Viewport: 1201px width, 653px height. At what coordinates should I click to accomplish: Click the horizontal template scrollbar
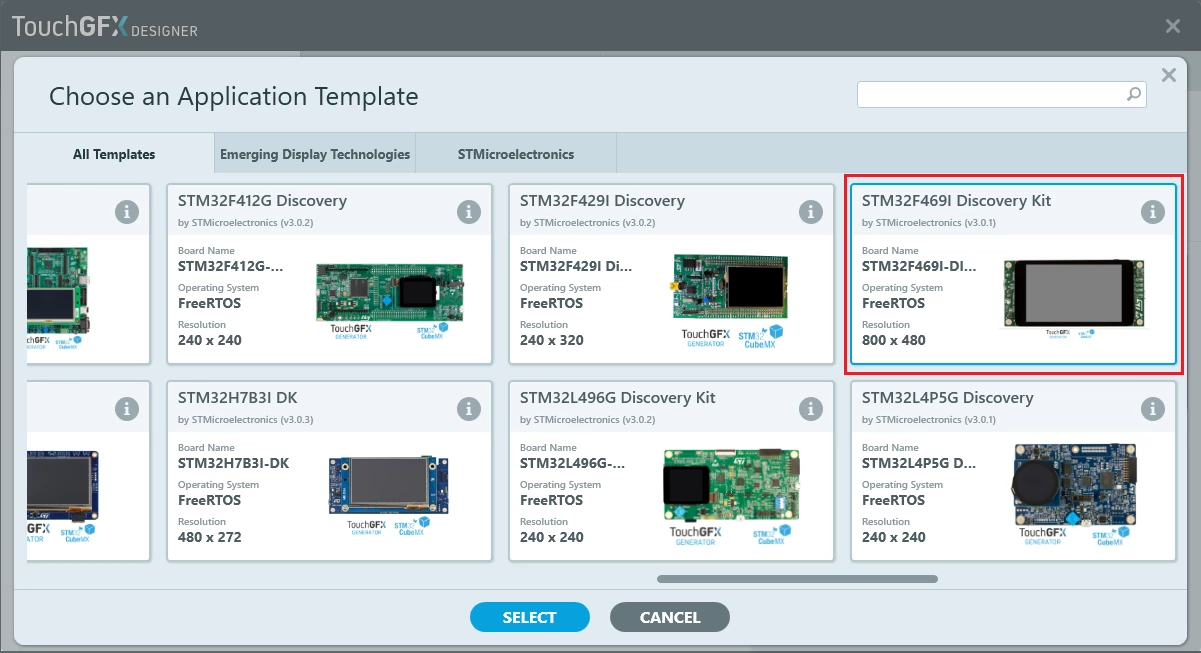point(798,579)
